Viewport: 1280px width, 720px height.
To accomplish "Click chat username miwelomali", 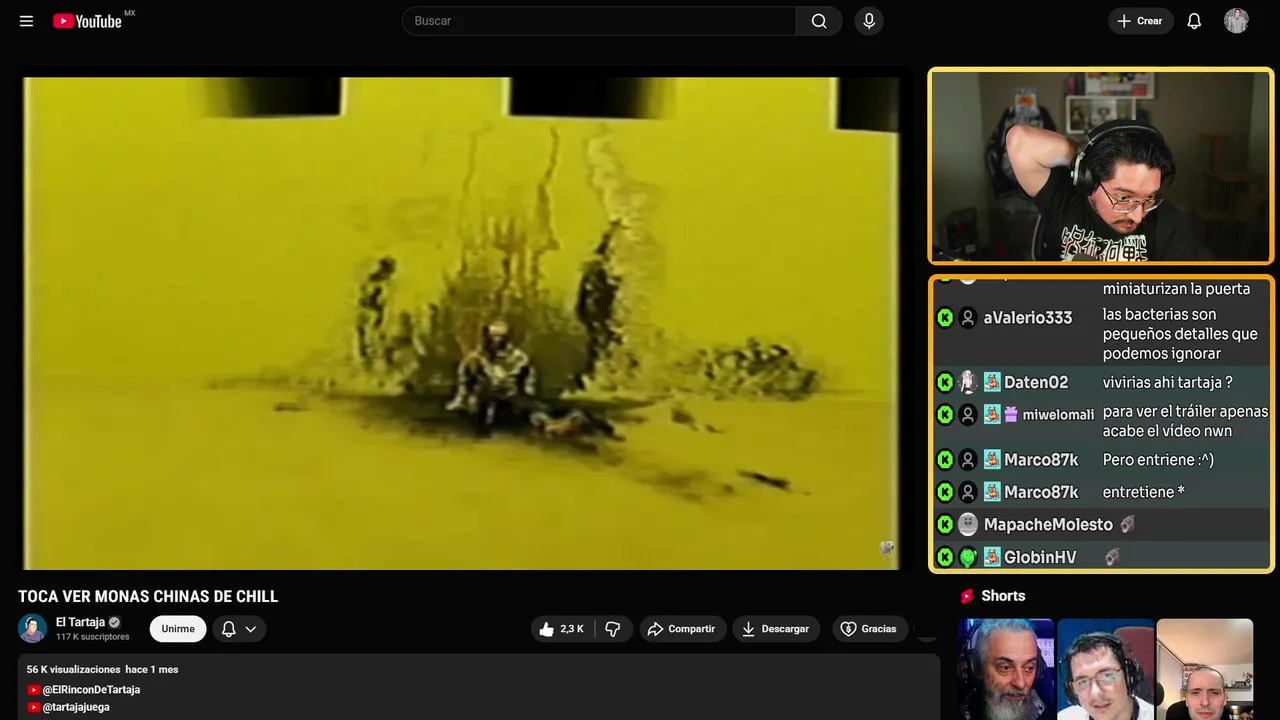I will tap(1058, 414).
